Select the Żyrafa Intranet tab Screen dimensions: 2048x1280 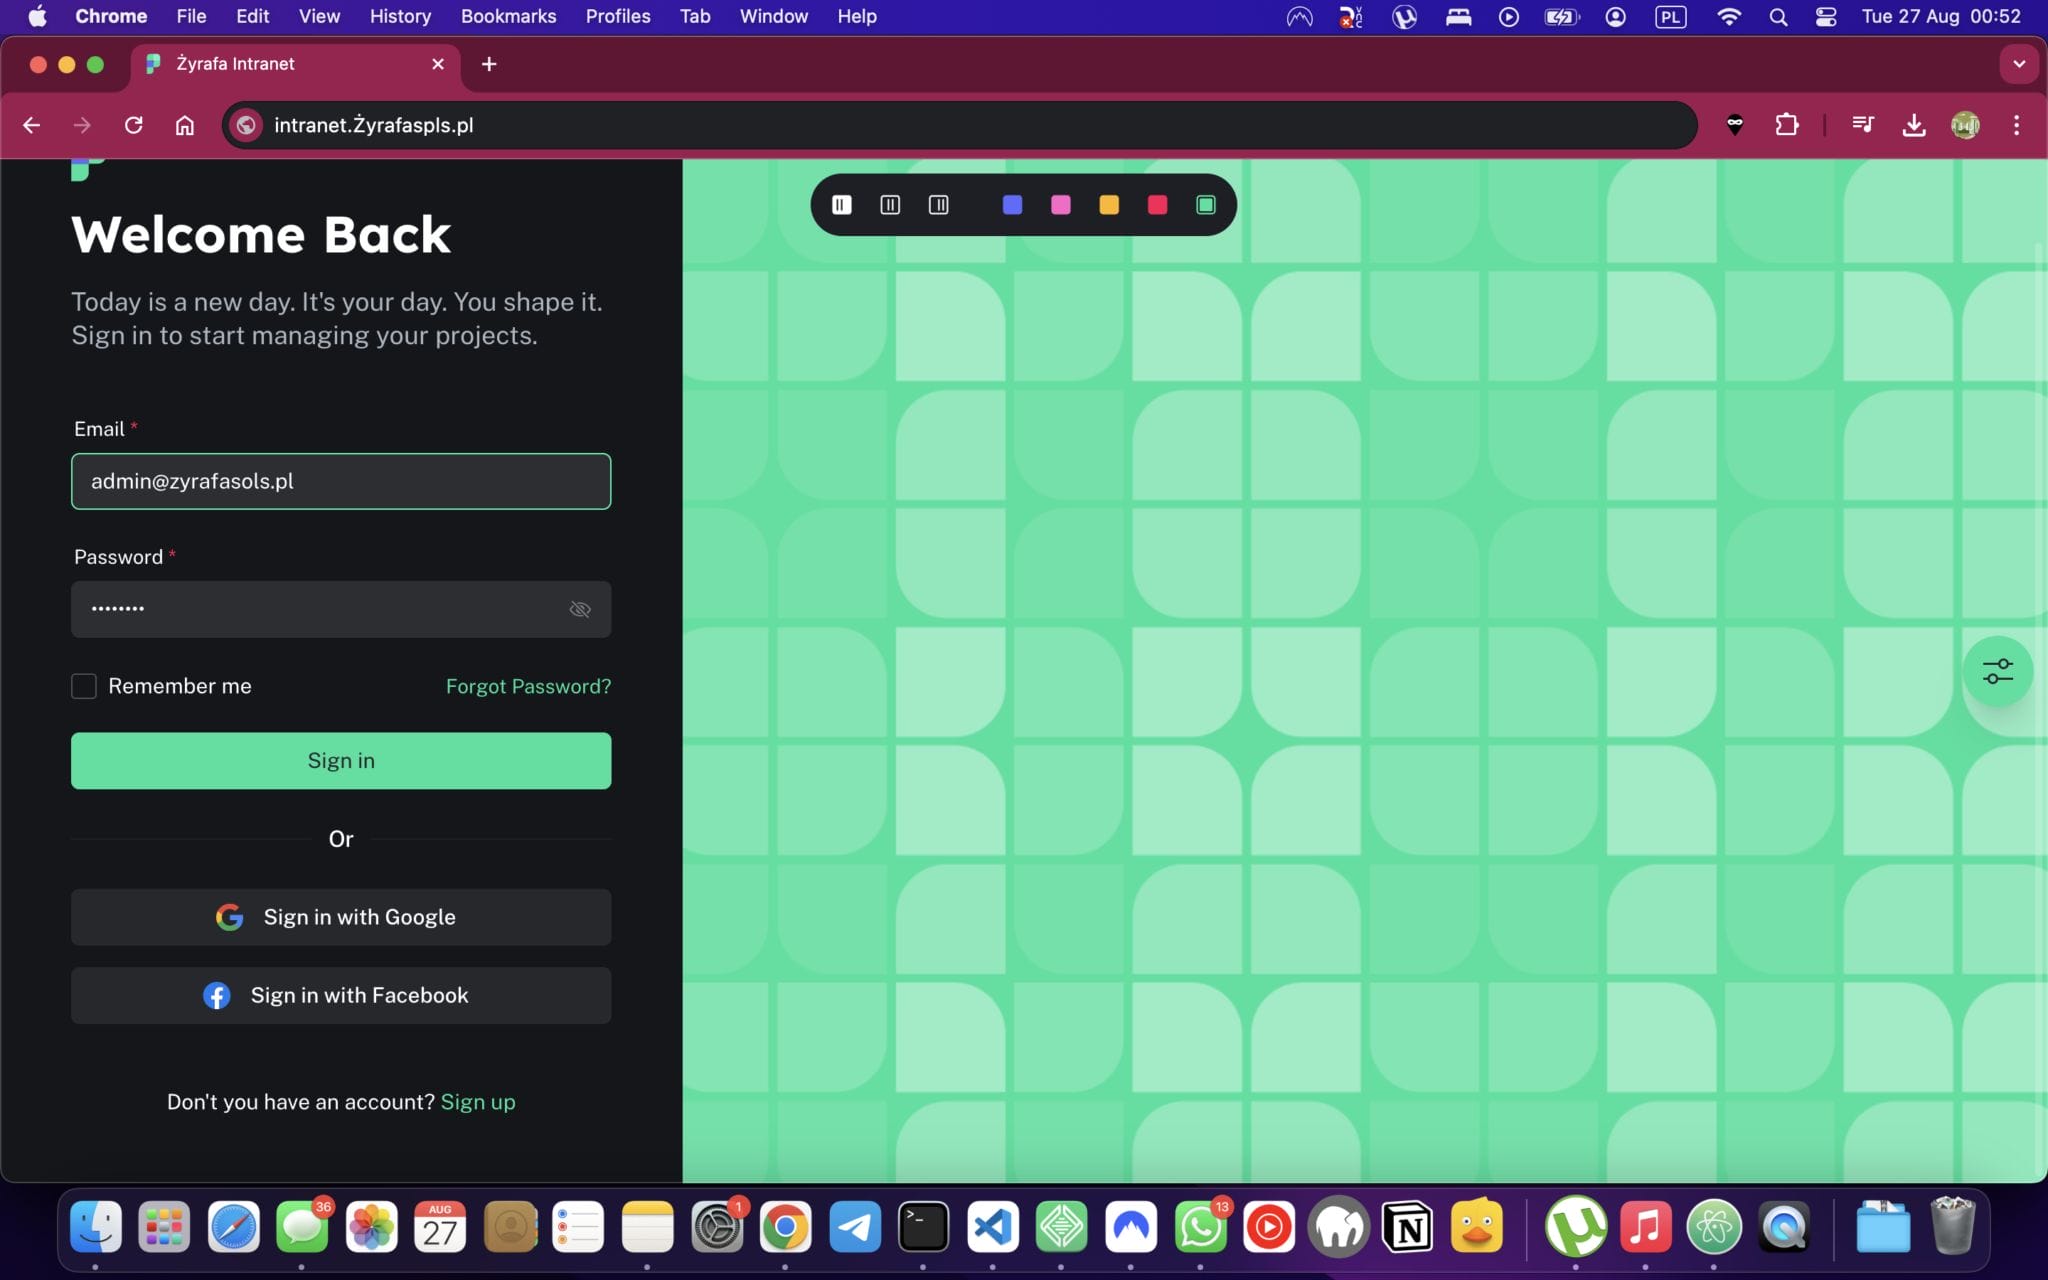tap(296, 64)
